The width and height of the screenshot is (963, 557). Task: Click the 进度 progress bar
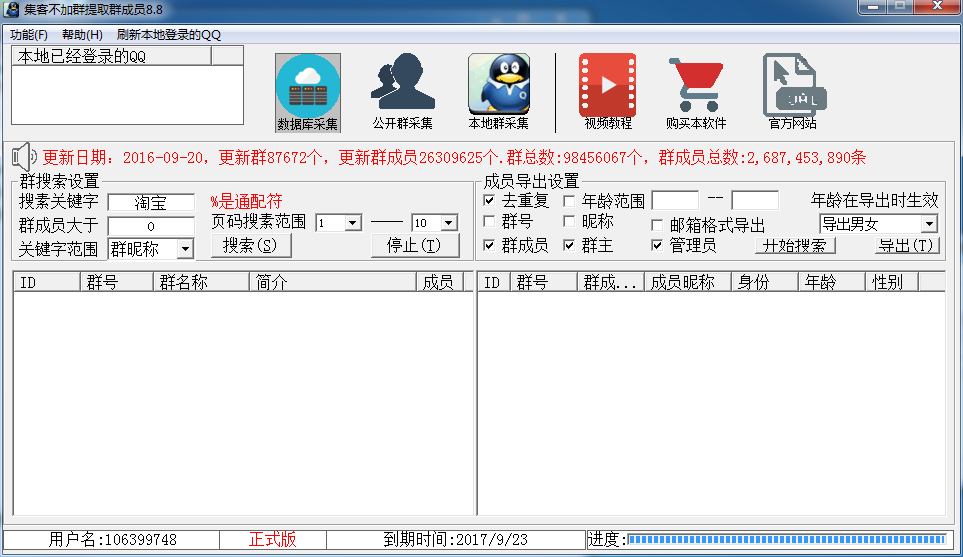pyautogui.click(x=787, y=539)
